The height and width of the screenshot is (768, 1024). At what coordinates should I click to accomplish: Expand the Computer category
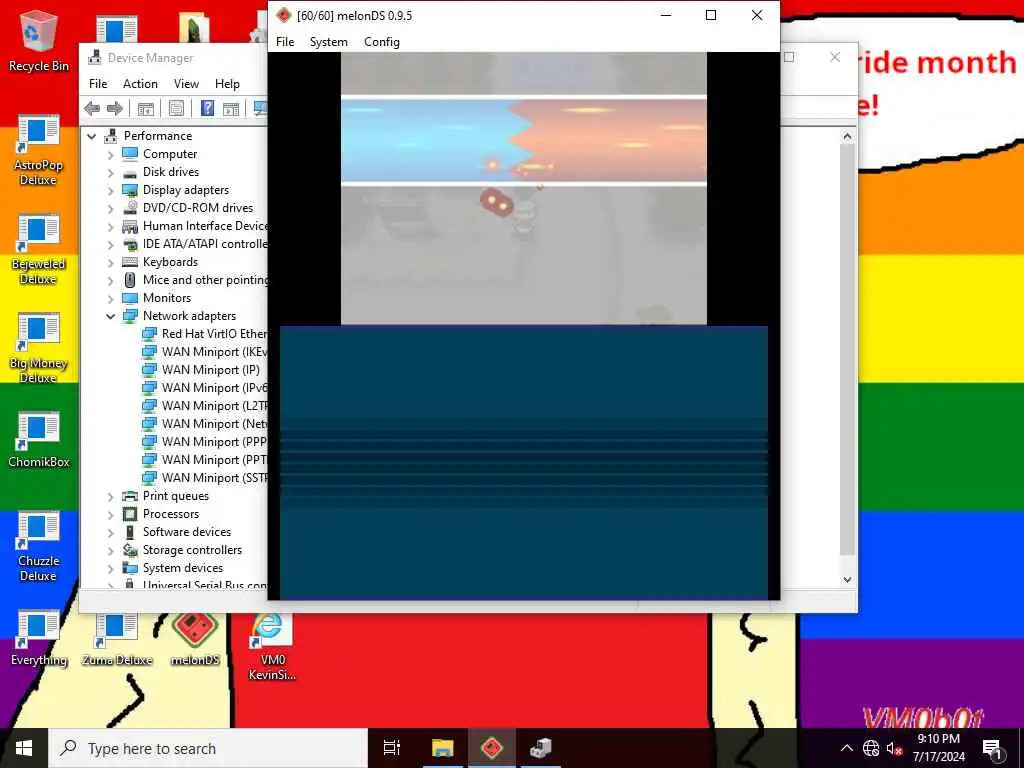(110, 154)
